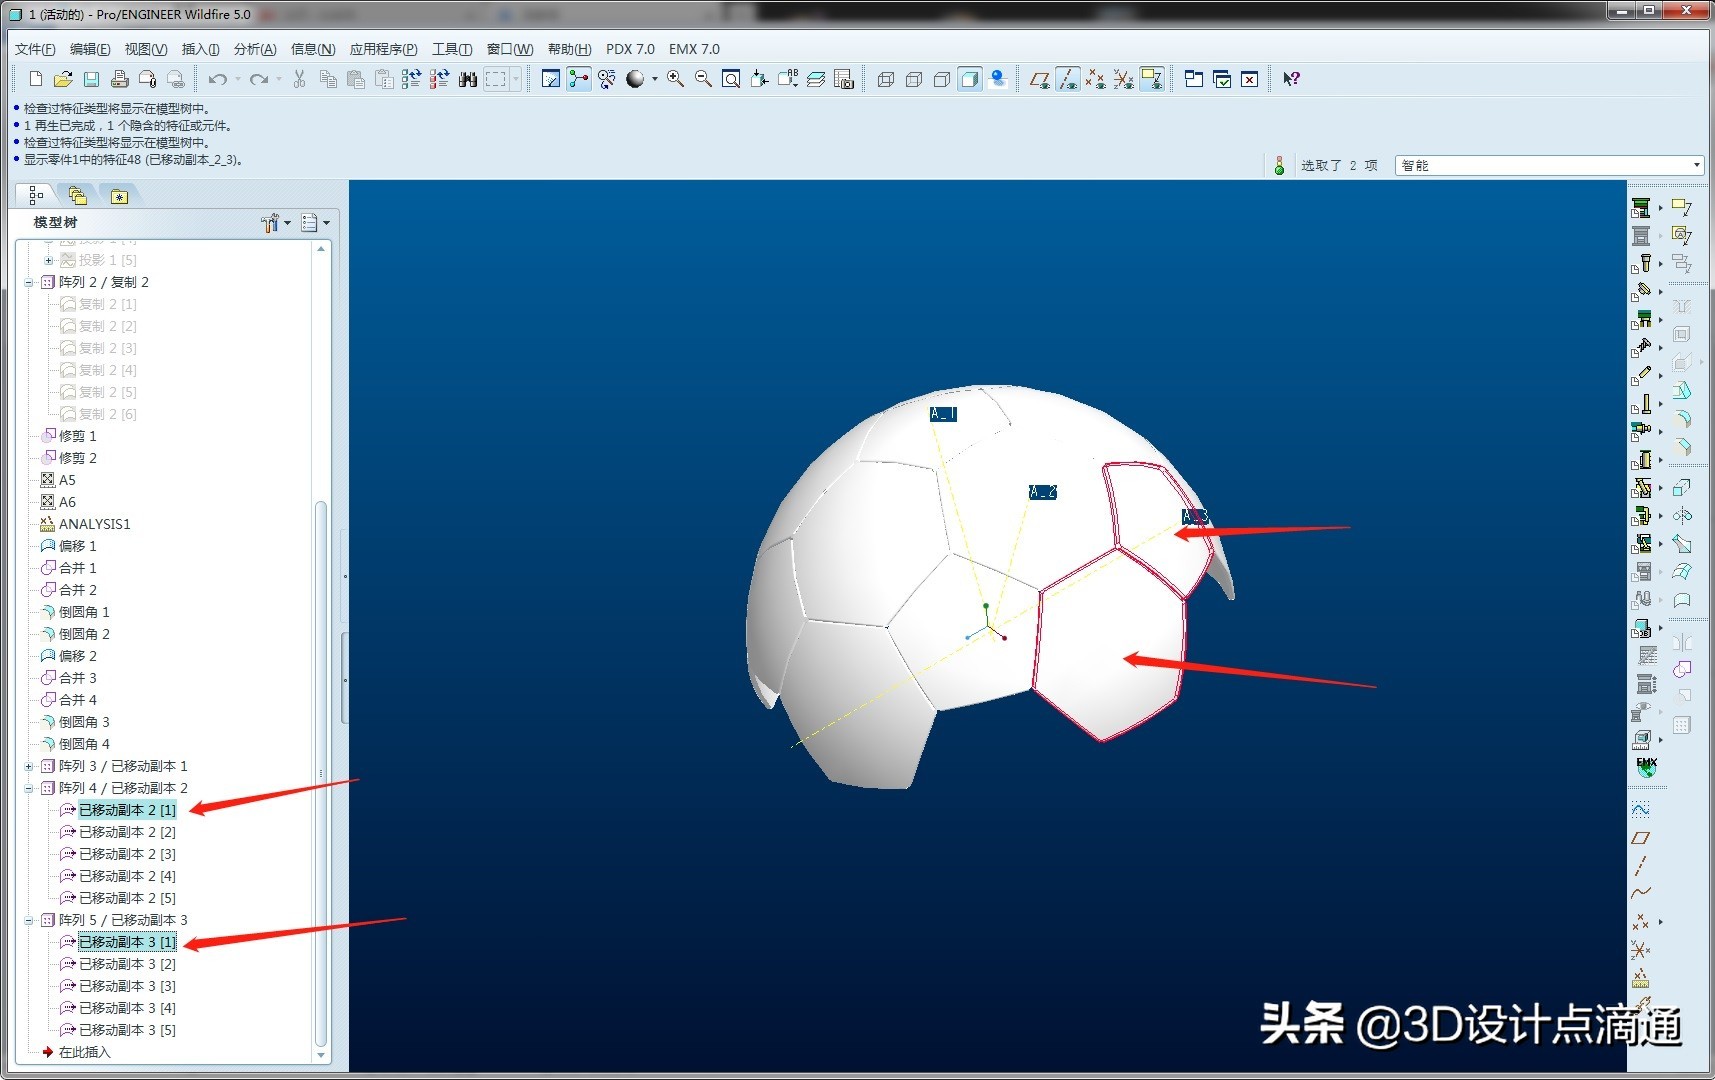This screenshot has width=1715, height=1080.
Task: Open the 插入(I) menu
Action: click(200, 49)
